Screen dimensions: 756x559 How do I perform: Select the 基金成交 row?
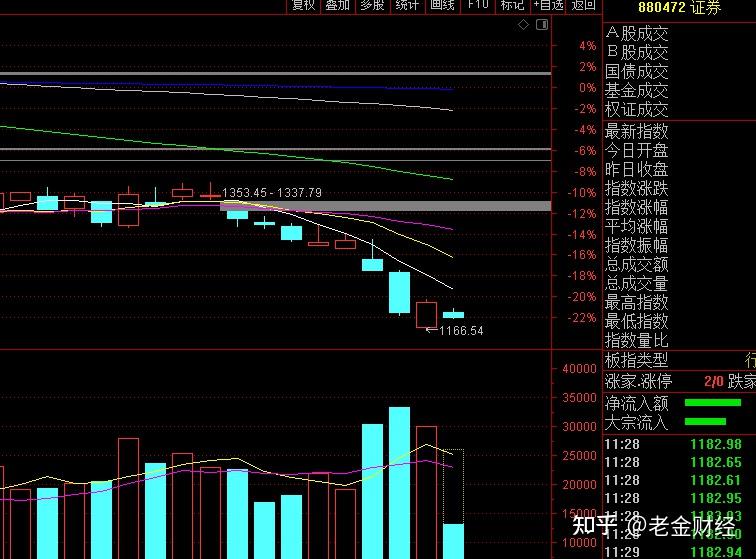[x=636, y=90]
